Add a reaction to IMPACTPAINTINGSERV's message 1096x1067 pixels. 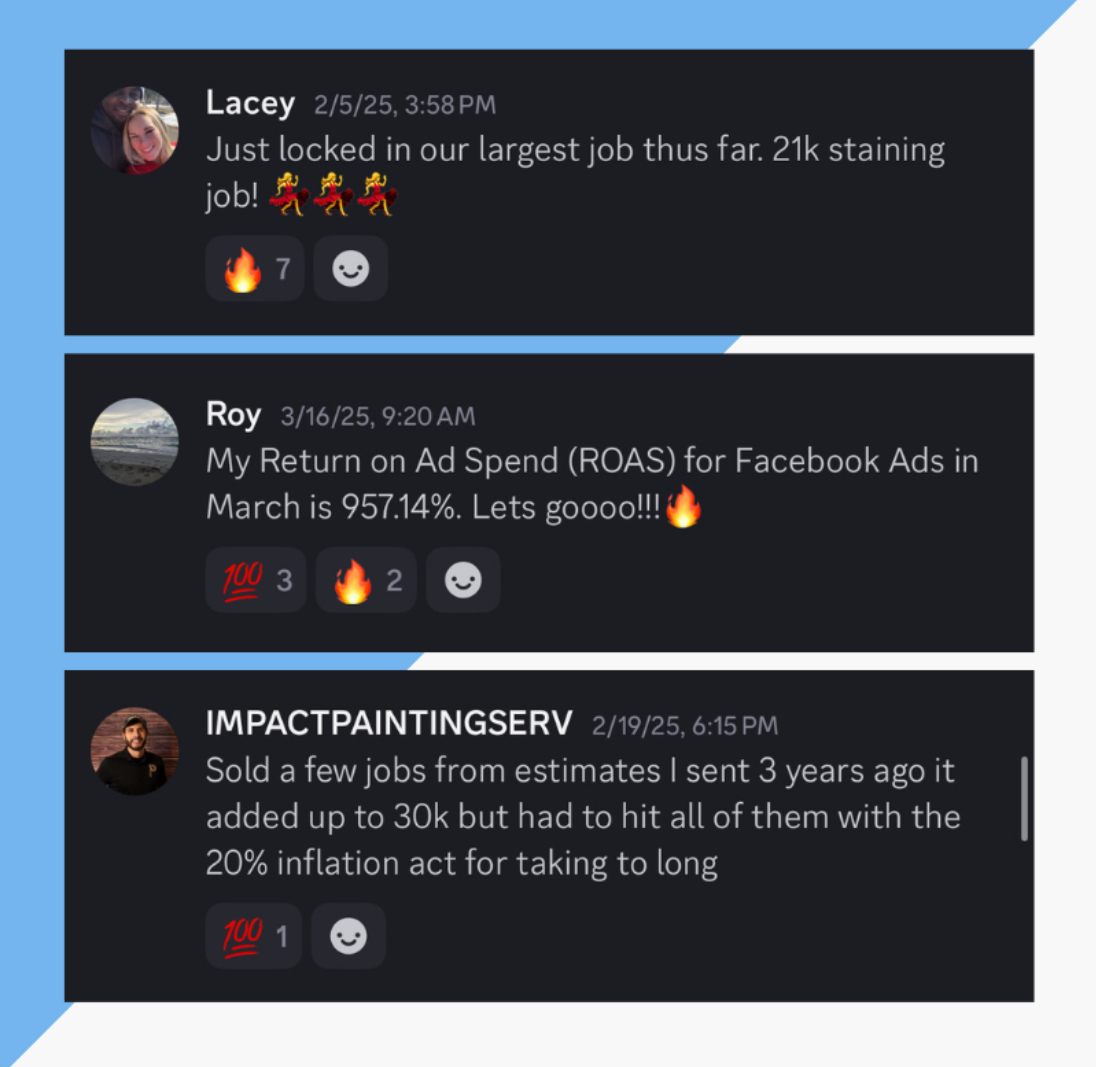point(348,936)
